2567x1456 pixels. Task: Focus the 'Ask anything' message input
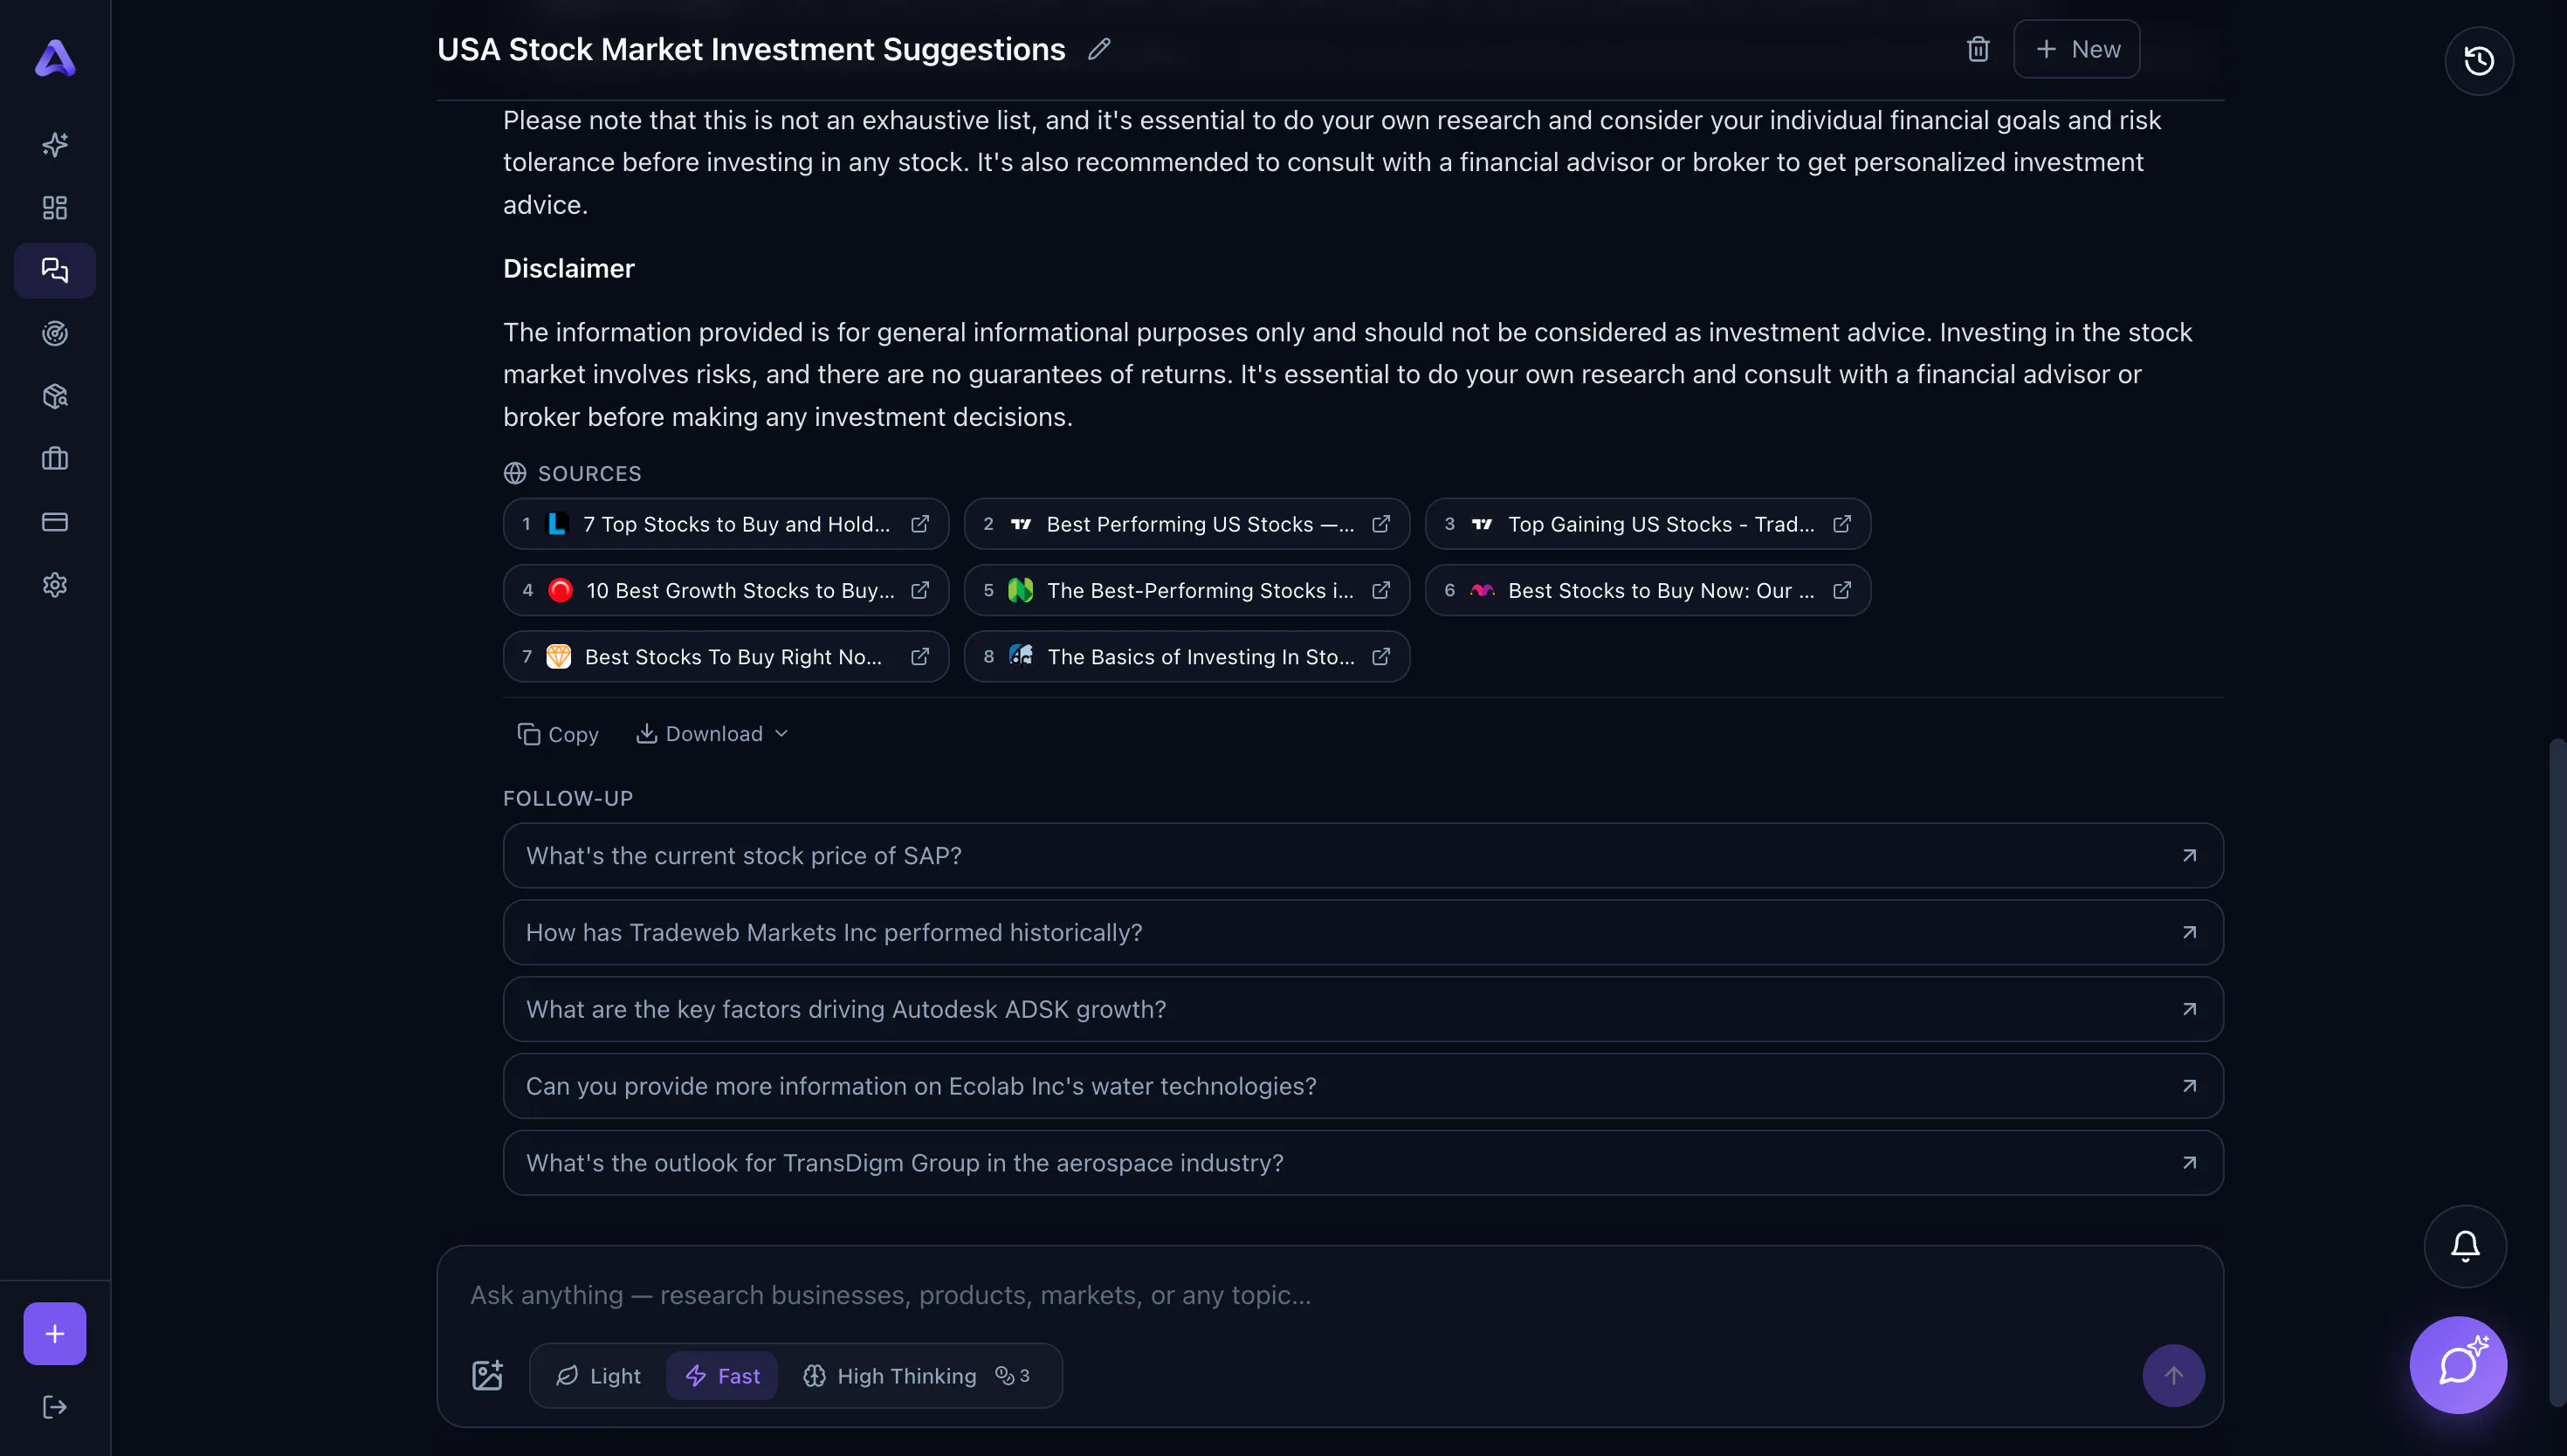click(x=1330, y=1296)
